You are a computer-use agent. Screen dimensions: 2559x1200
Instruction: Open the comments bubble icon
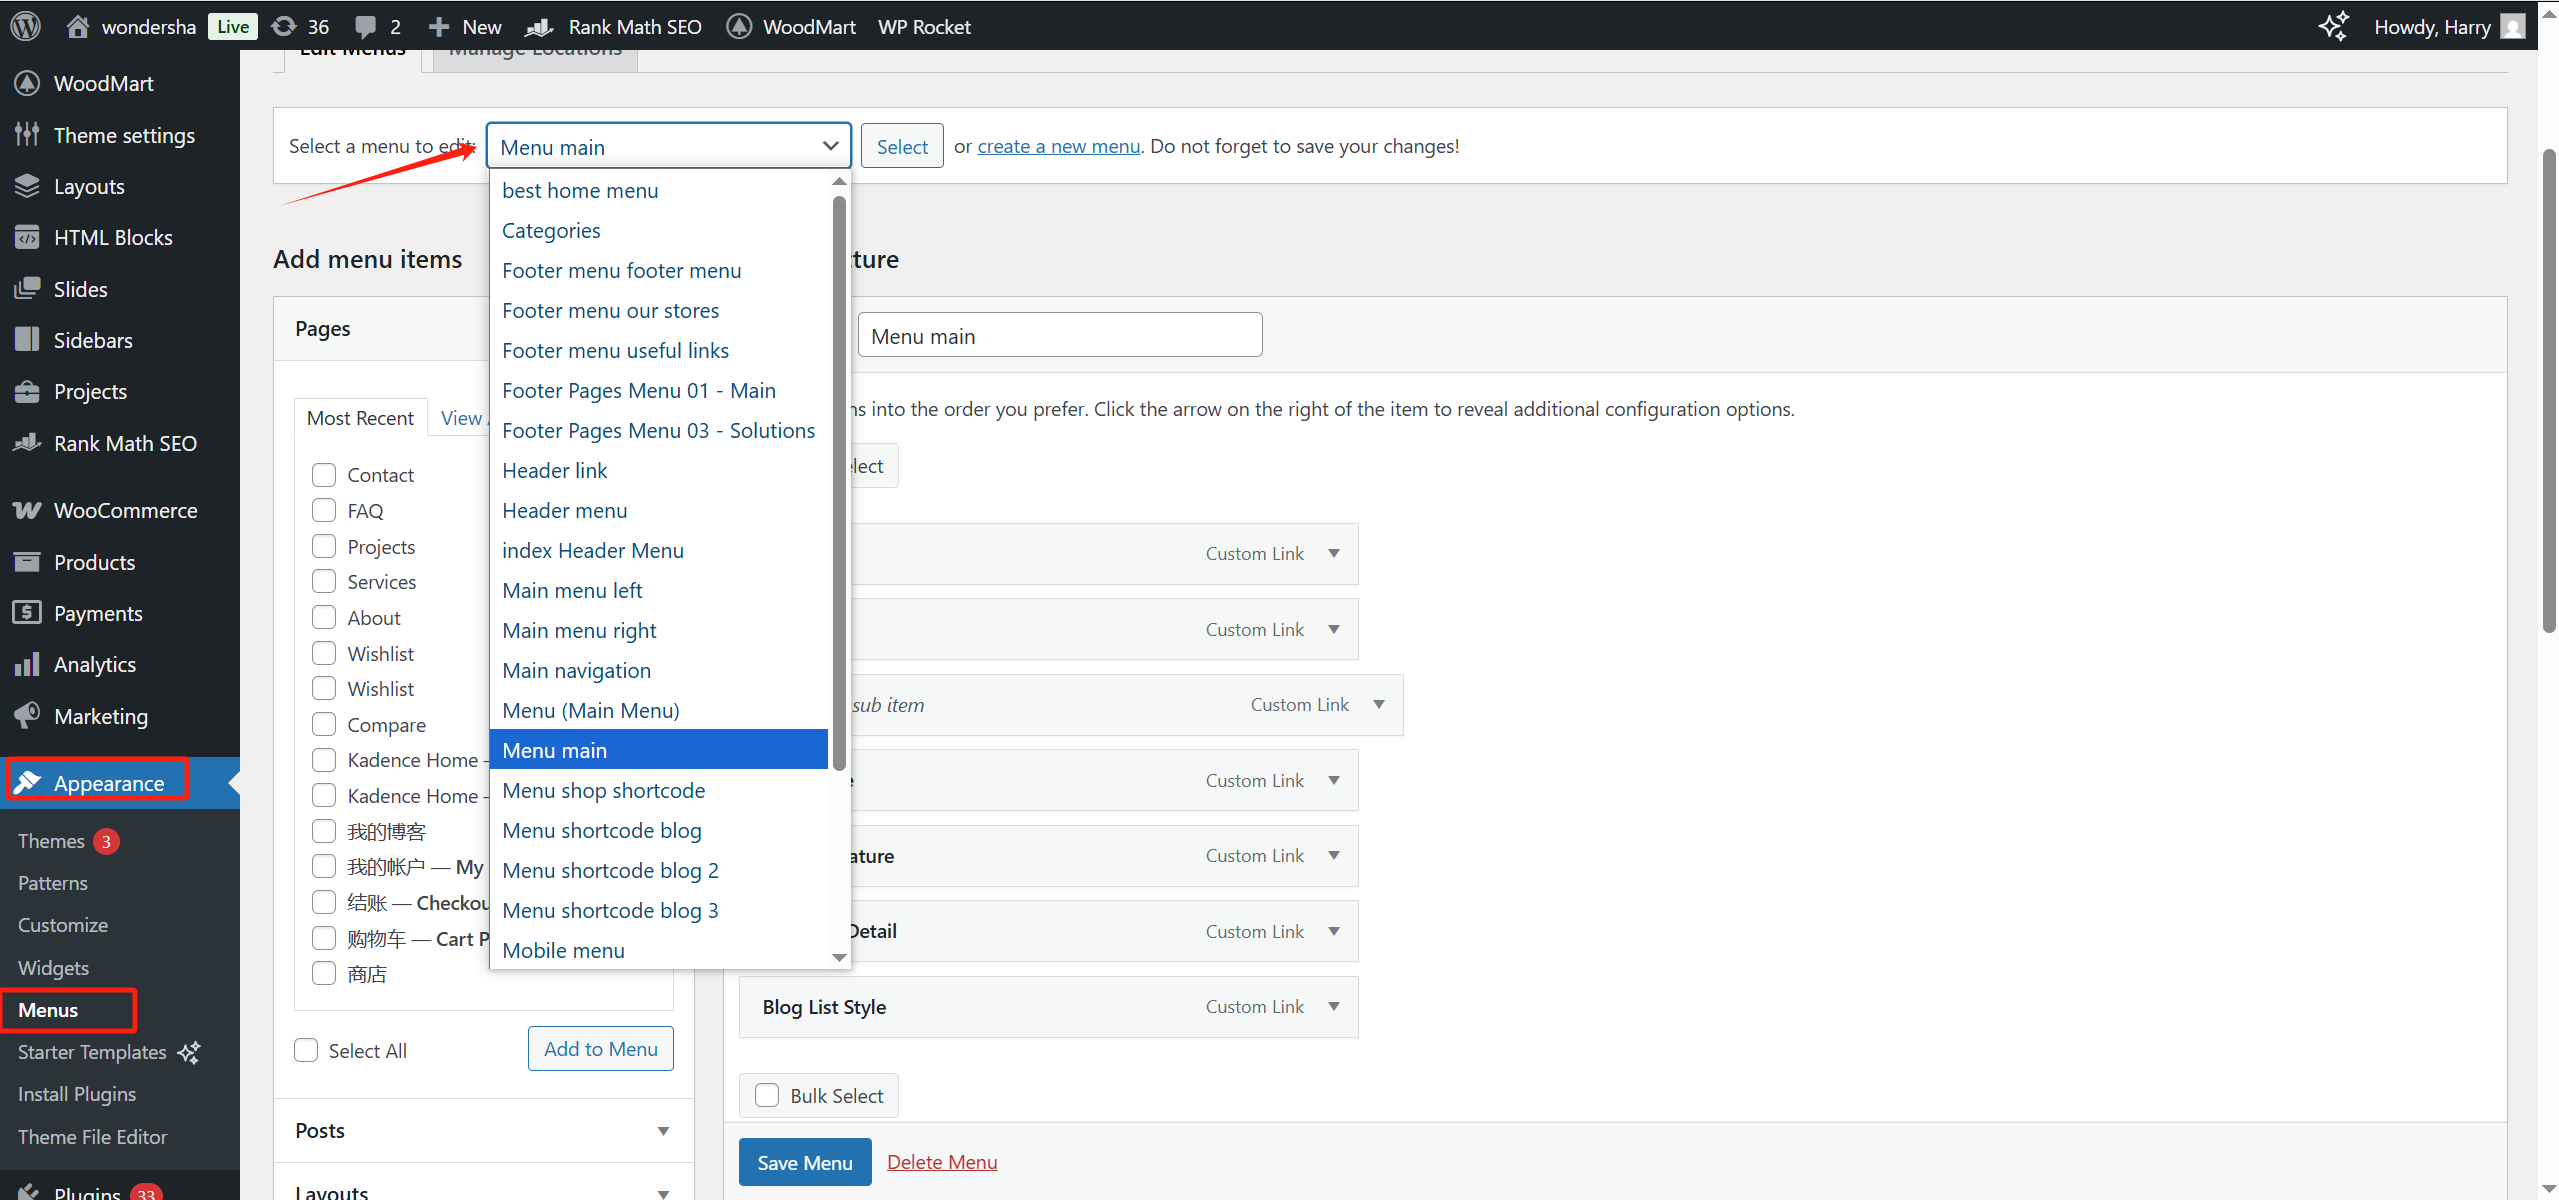(x=366, y=27)
